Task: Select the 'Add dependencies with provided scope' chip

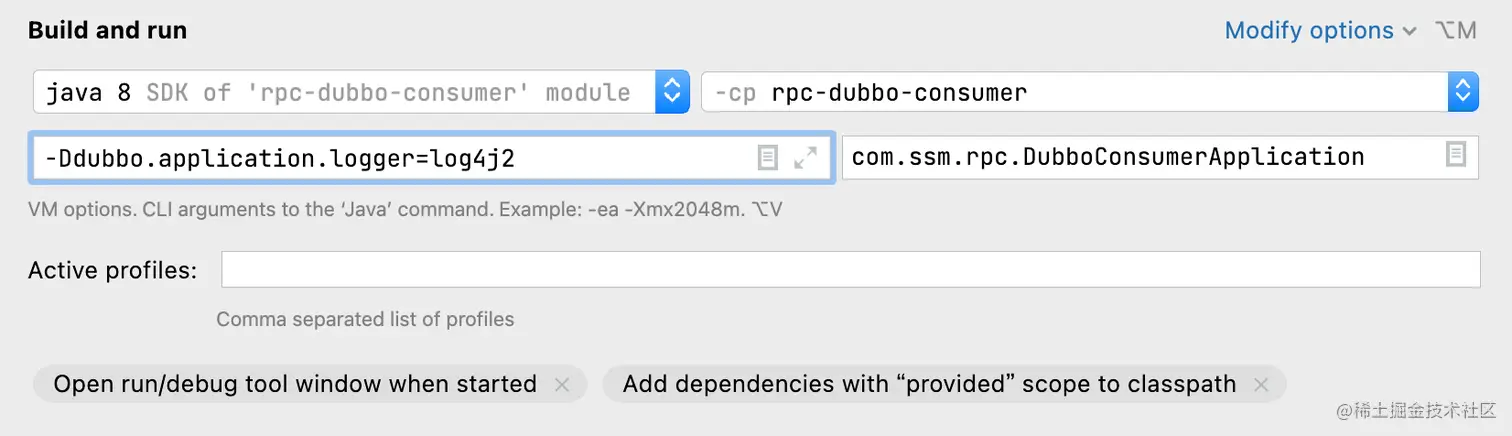Action: point(944,384)
